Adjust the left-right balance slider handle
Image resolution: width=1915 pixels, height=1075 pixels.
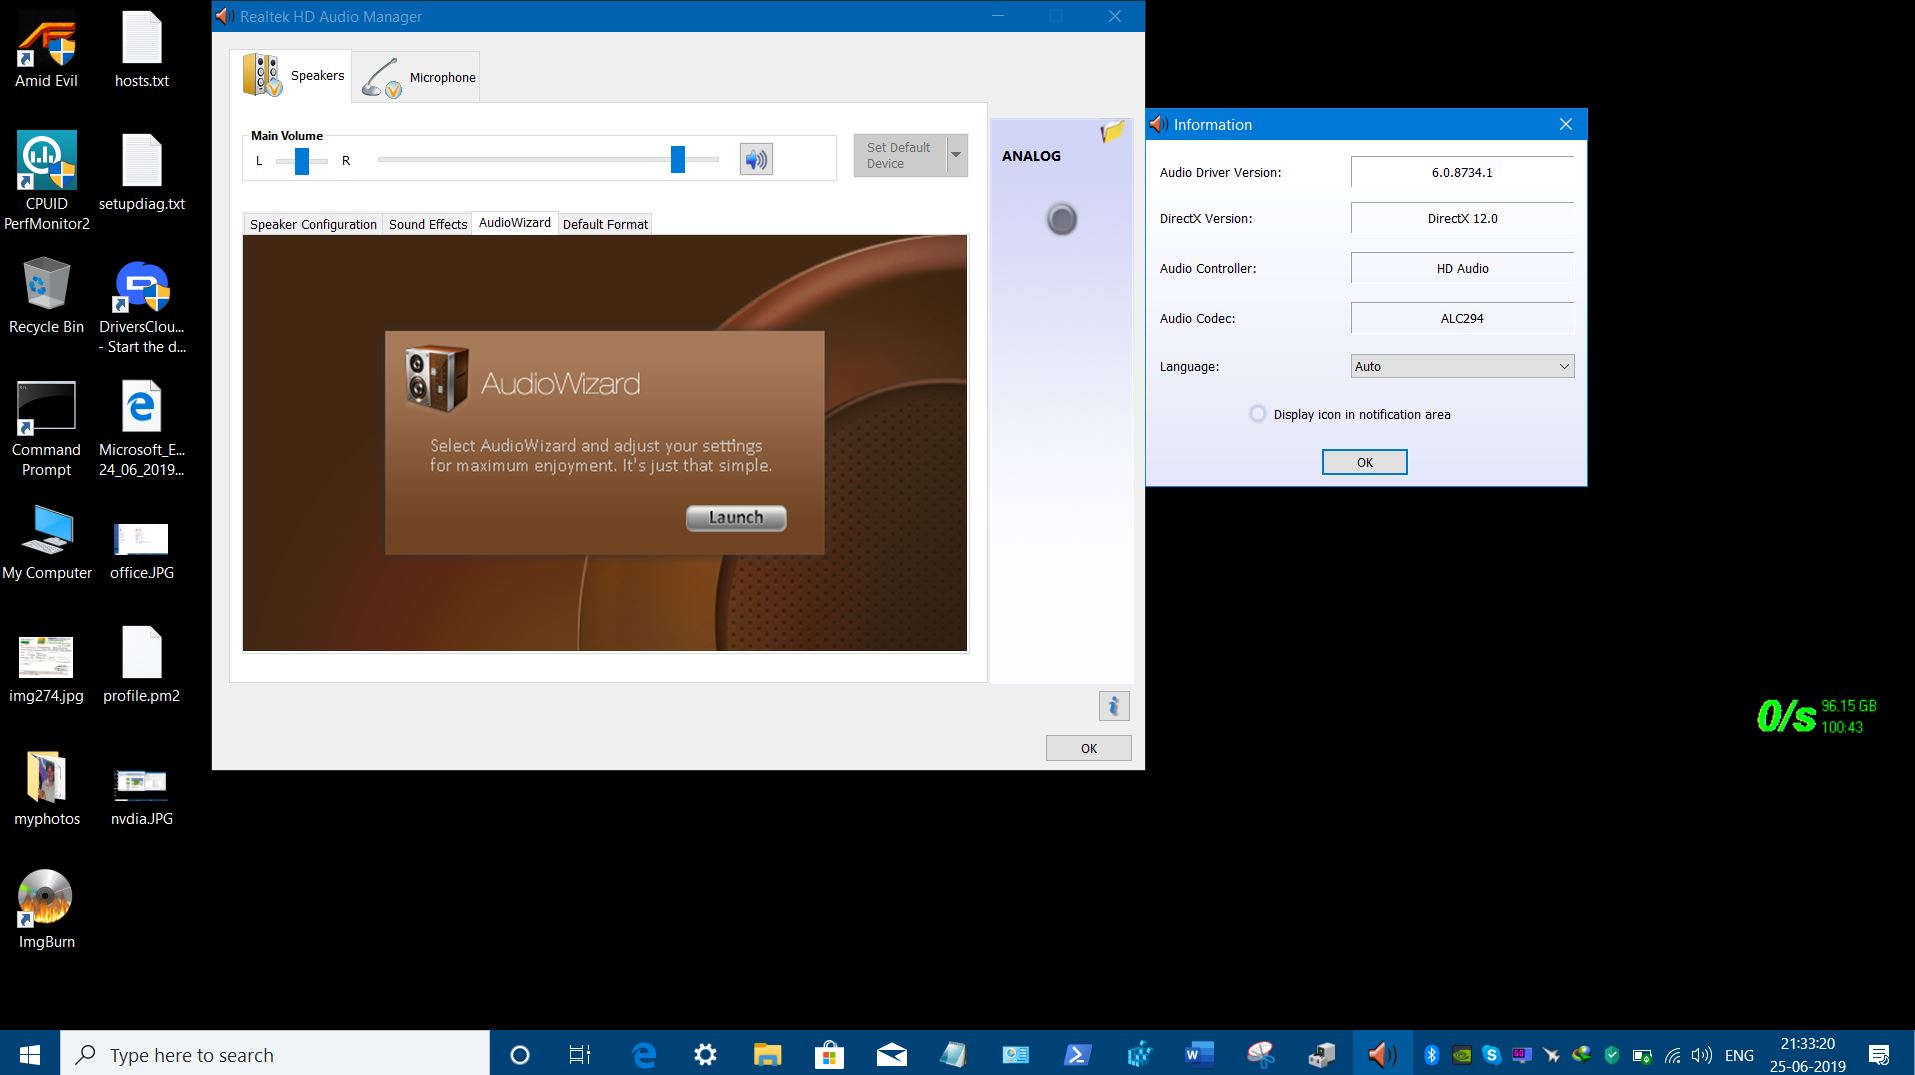pos(302,160)
